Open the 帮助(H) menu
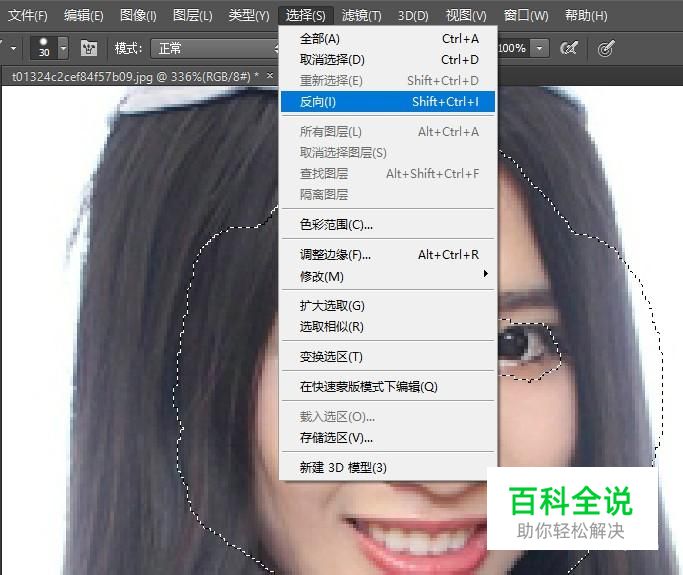 [x=586, y=16]
